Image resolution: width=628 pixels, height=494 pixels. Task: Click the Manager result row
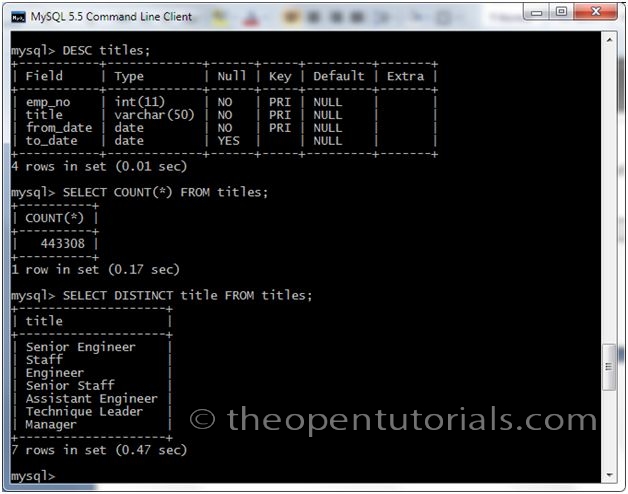[51, 424]
